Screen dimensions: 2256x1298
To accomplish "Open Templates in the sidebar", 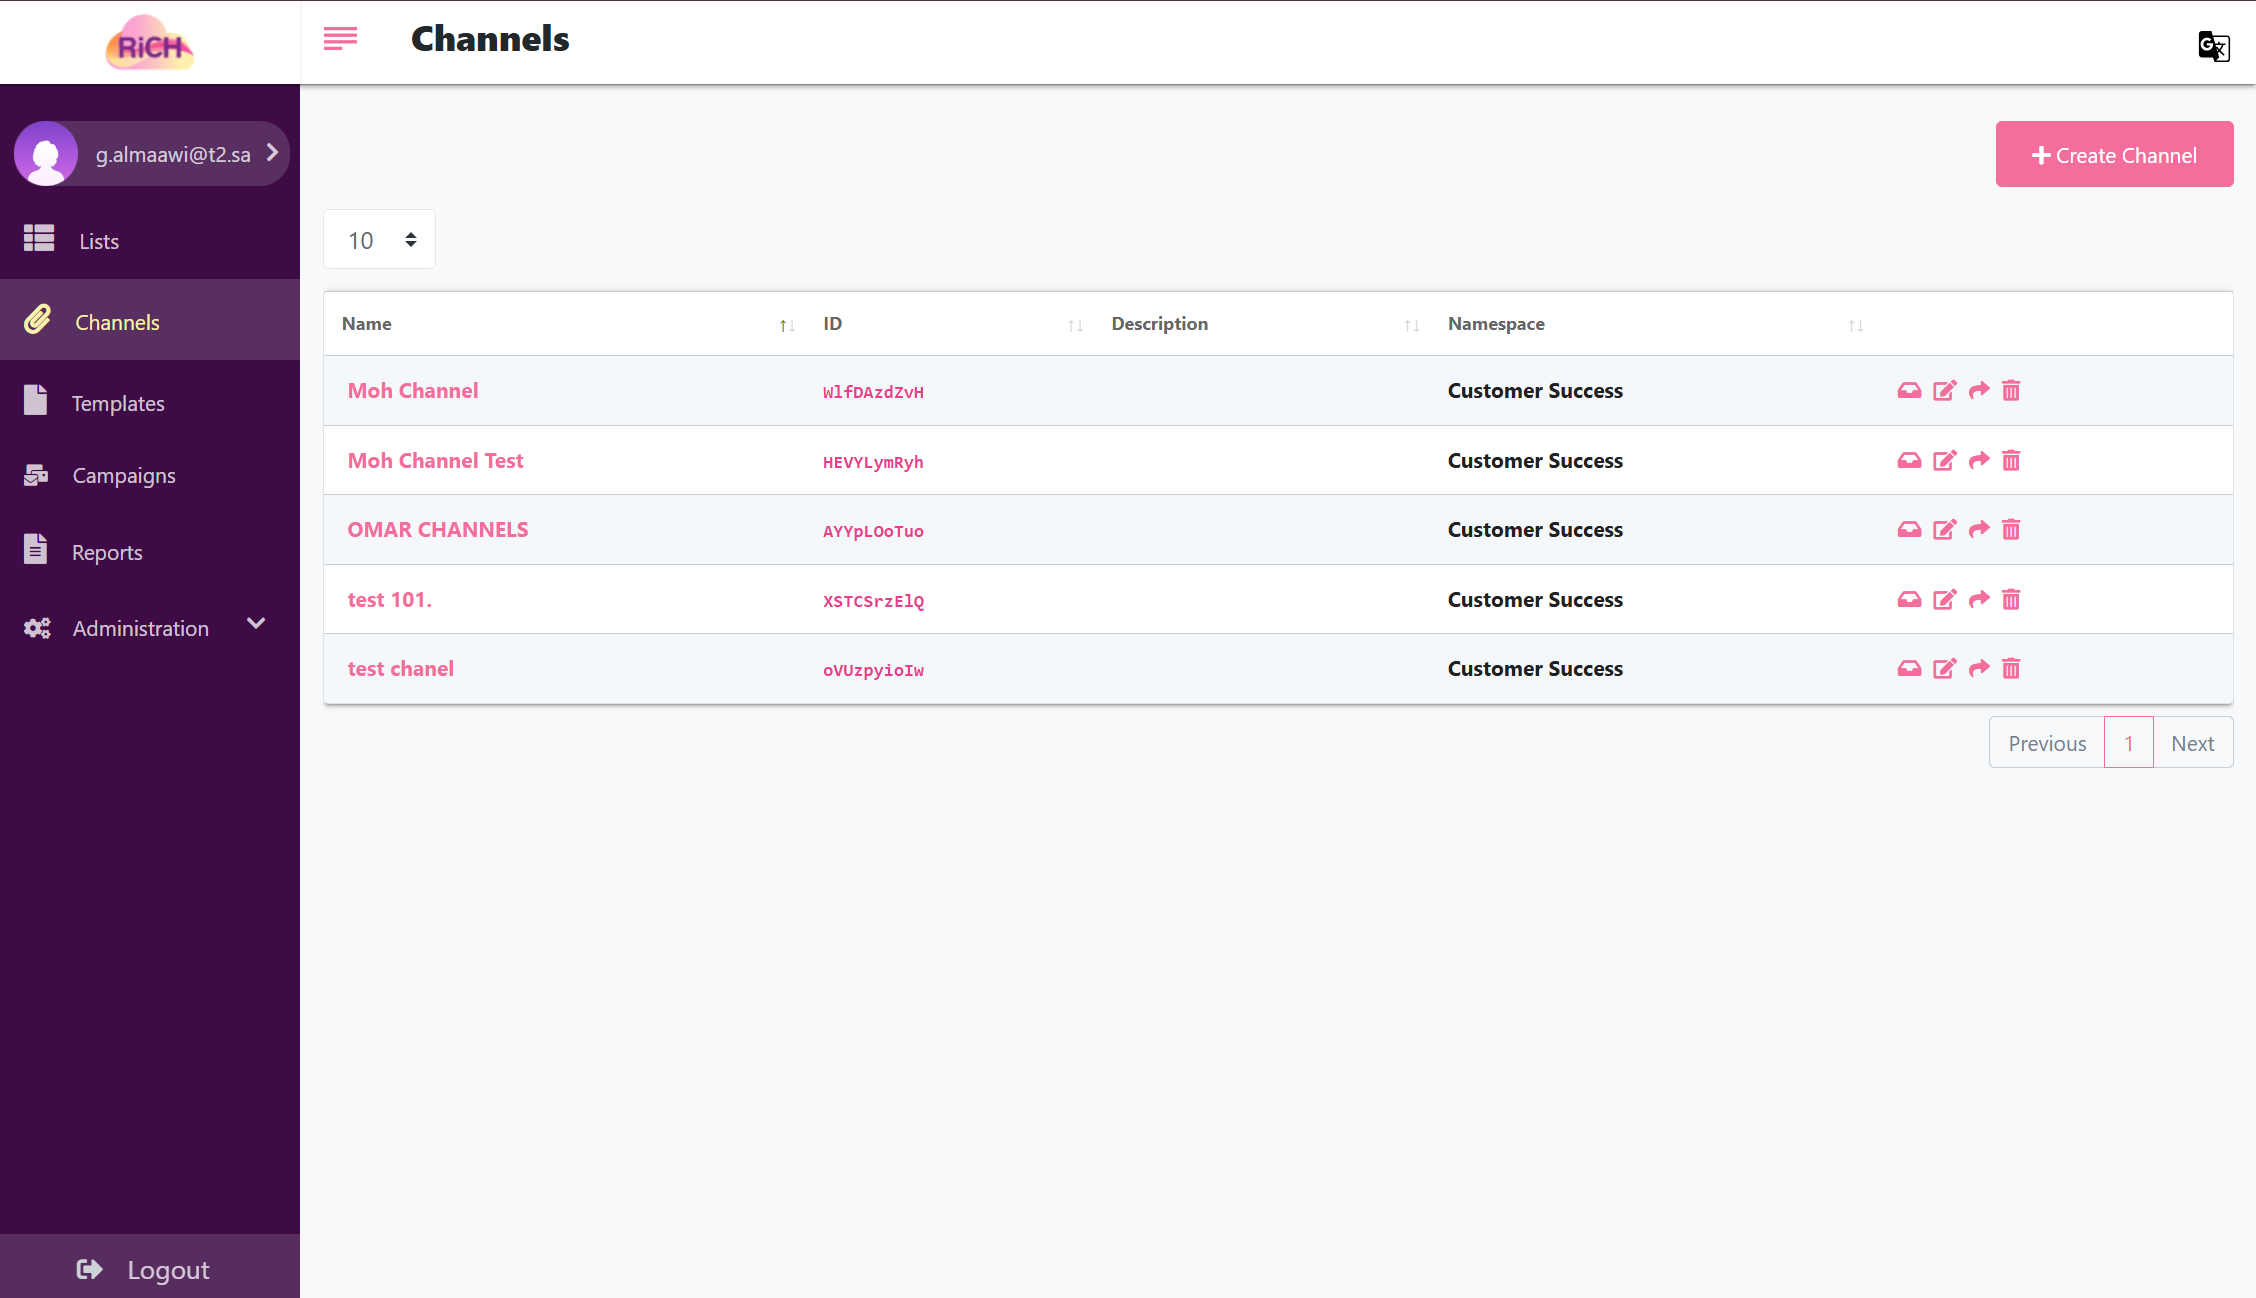I will [150, 402].
